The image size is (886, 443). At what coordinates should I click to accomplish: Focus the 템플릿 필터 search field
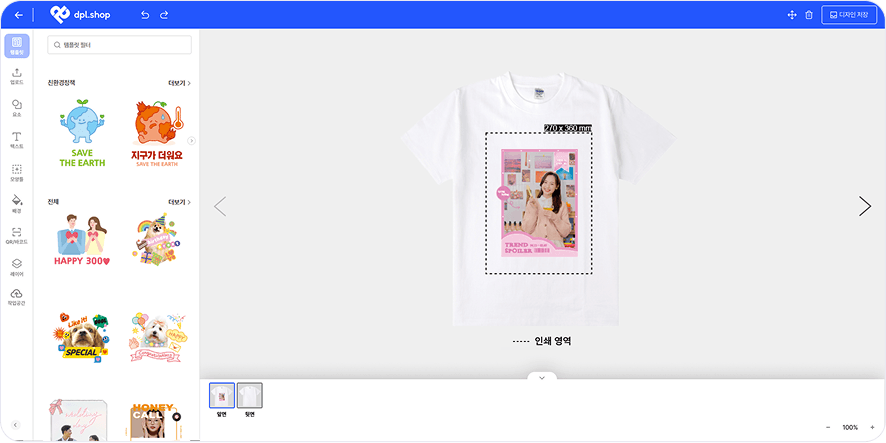[x=119, y=45]
